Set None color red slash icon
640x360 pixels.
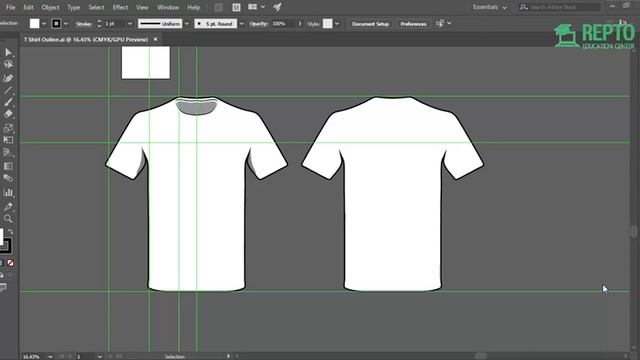pyautogui.click(x=10, y=263)
